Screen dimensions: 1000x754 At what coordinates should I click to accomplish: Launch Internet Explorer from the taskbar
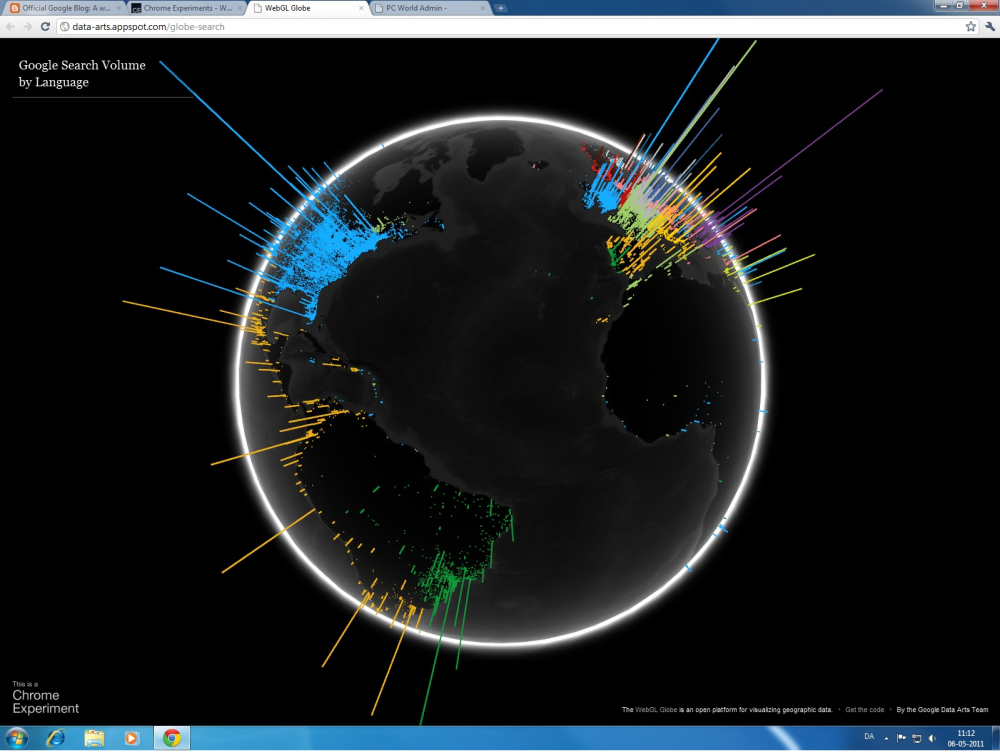point(56,739)
